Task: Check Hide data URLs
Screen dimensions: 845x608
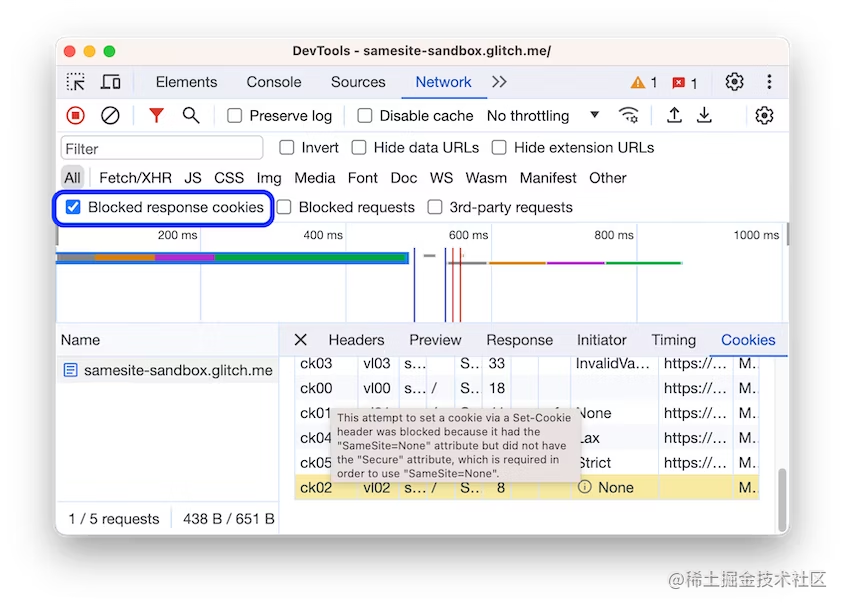Action: click(x=359, y=148)
